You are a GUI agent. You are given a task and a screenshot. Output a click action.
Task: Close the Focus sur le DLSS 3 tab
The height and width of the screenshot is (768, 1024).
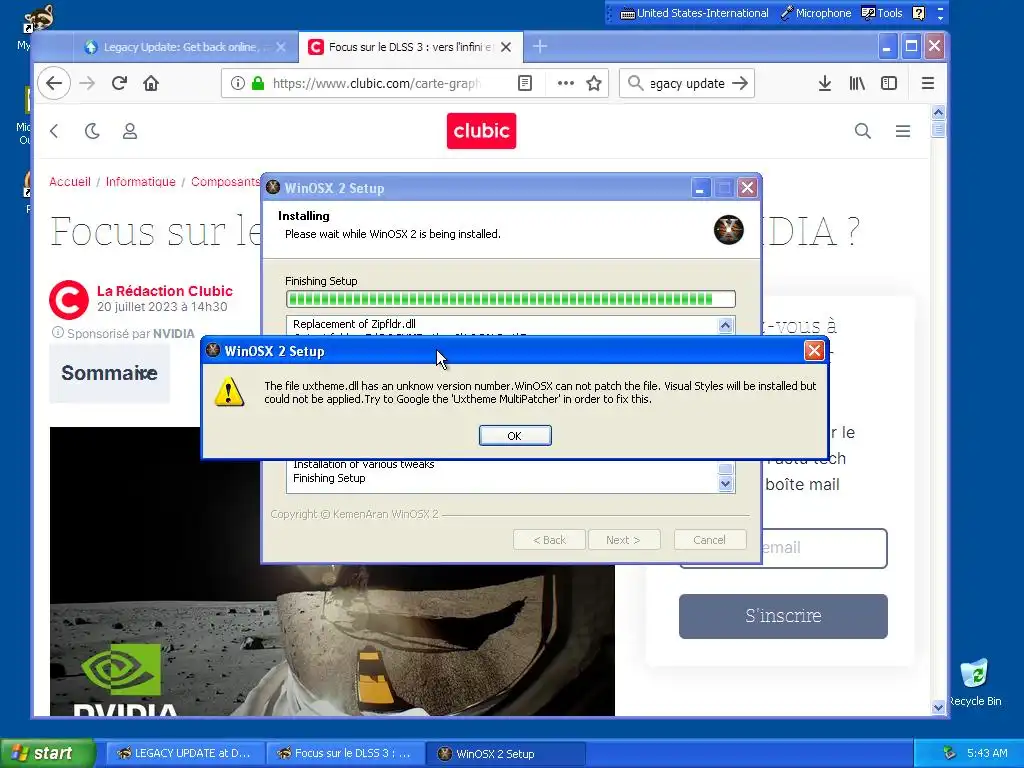pyautogui.click(x=506, y=47)
